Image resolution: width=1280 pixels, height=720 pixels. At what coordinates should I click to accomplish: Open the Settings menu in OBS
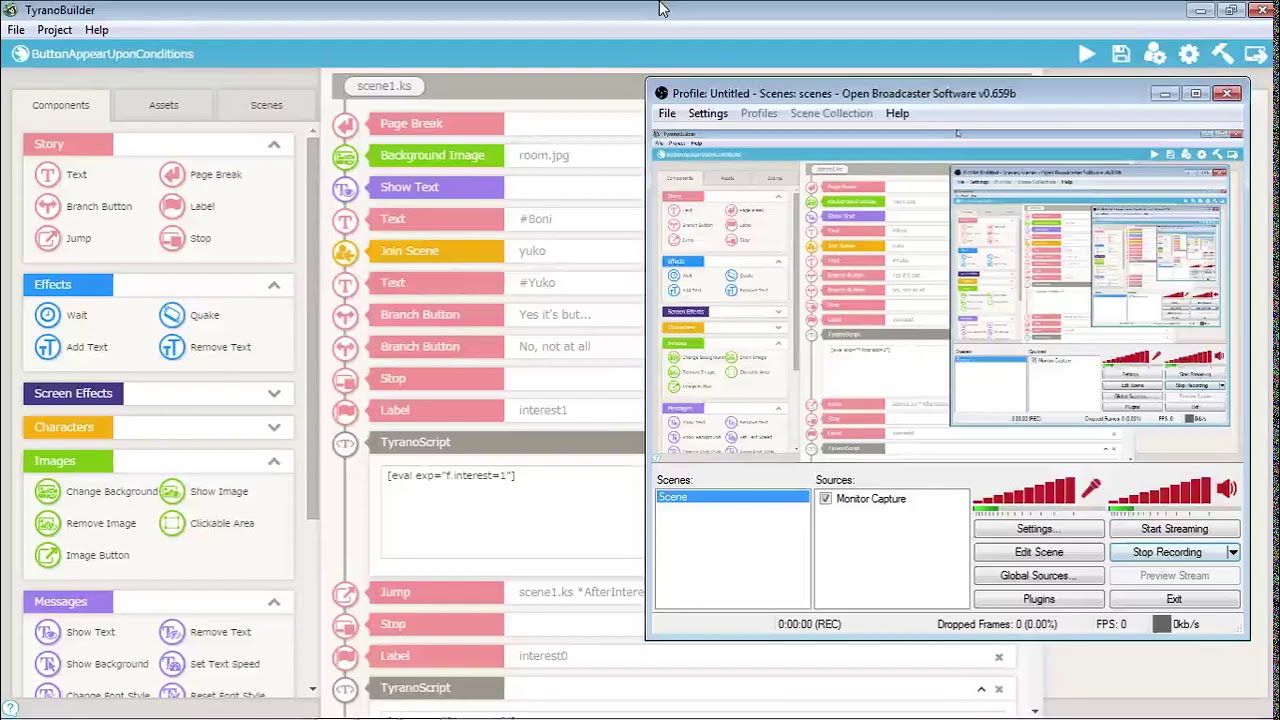tap(708, 114)
